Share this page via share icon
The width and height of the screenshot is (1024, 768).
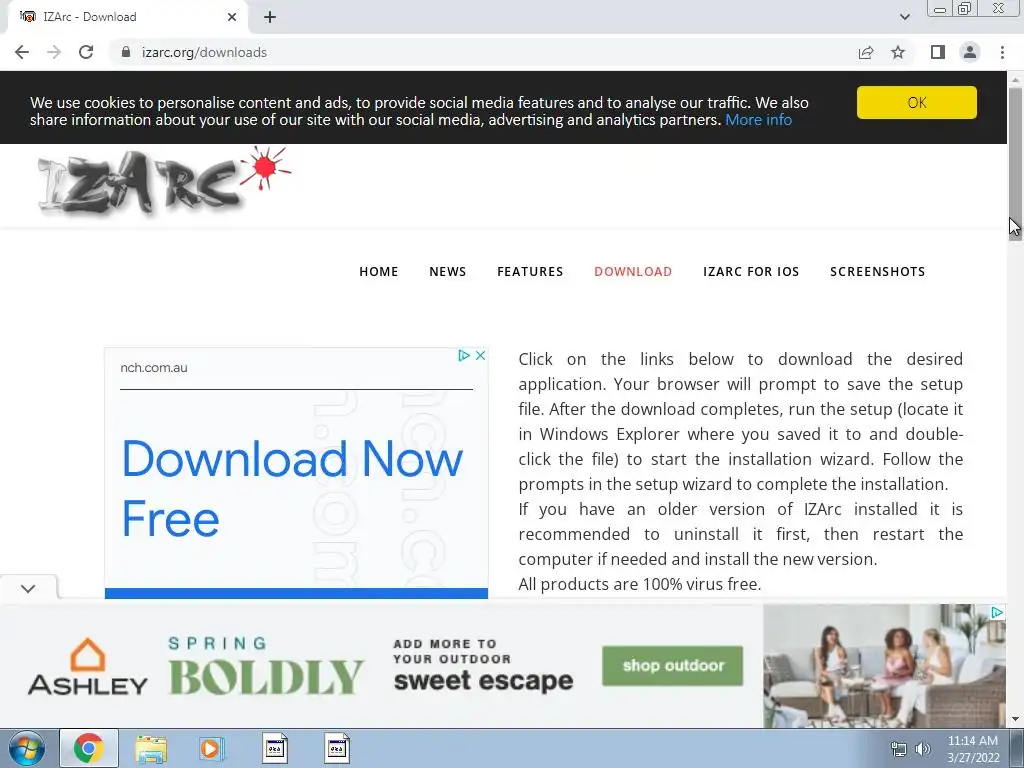click(866, 52)
